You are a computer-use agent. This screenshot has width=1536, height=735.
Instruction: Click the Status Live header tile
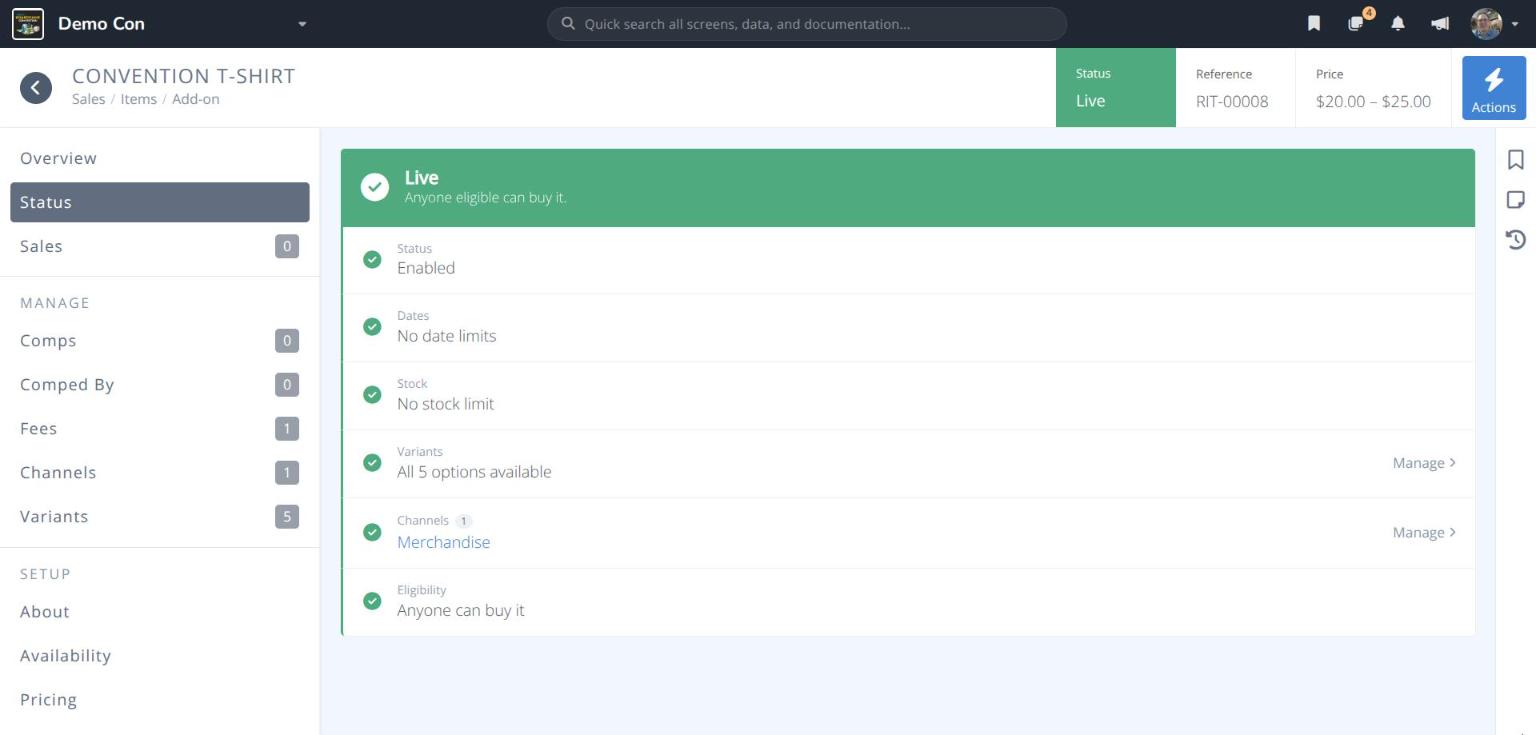pos(1116,88)
